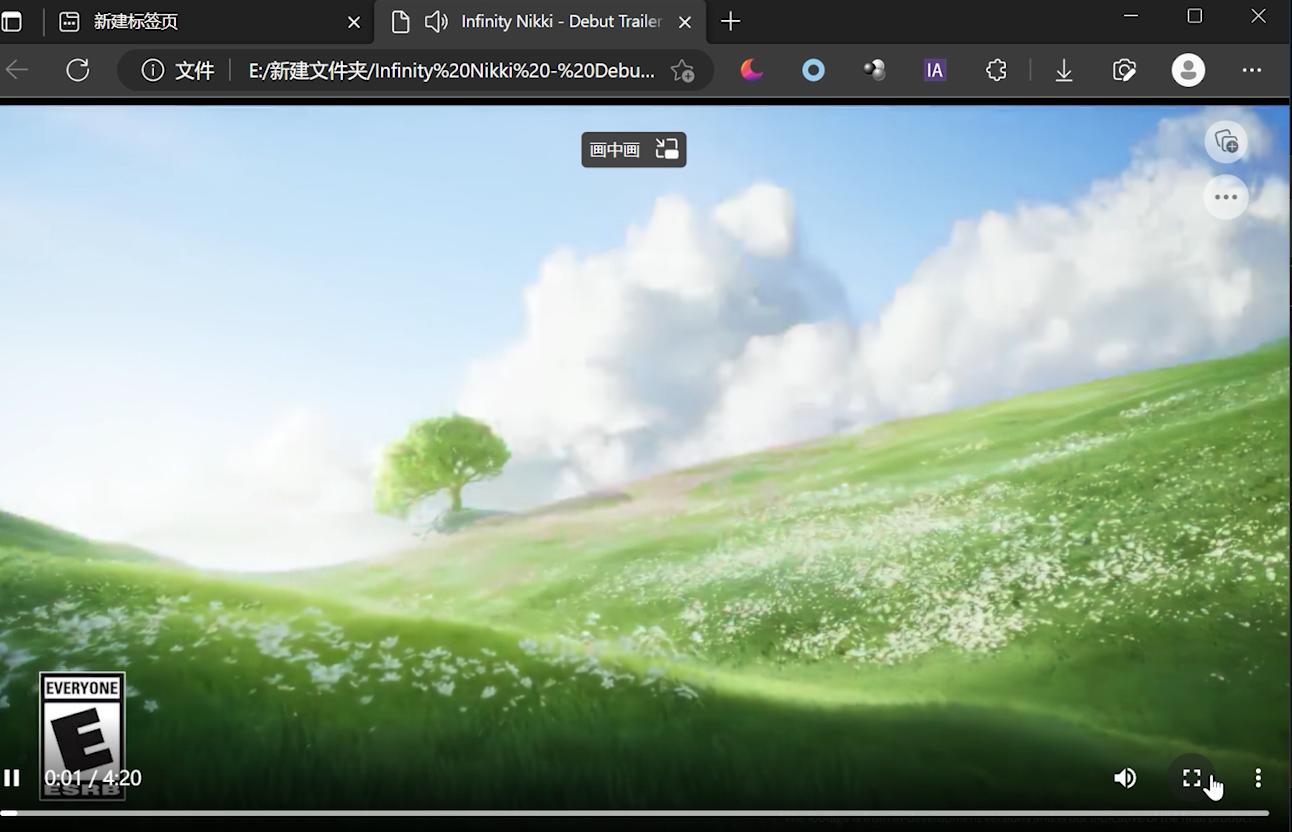Screen dimensions: 1292x832
Task: Open the floating collections overflow menu
Action: (1225, 197)
